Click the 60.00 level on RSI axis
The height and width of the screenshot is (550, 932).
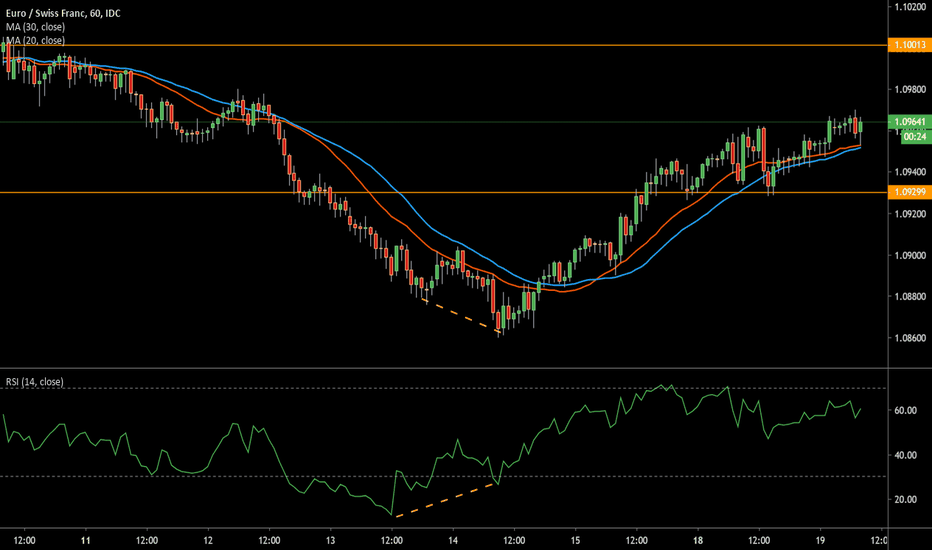point(906,411)
